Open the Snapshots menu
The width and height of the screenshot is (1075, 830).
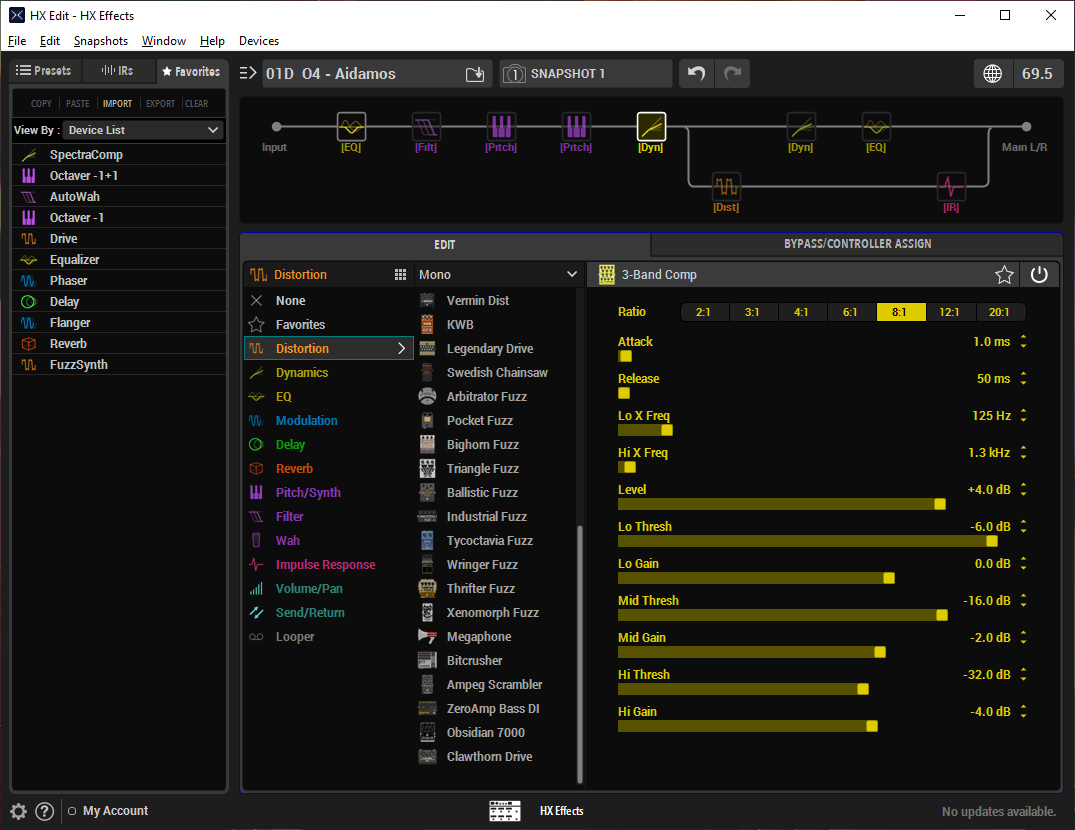(101, 41)
